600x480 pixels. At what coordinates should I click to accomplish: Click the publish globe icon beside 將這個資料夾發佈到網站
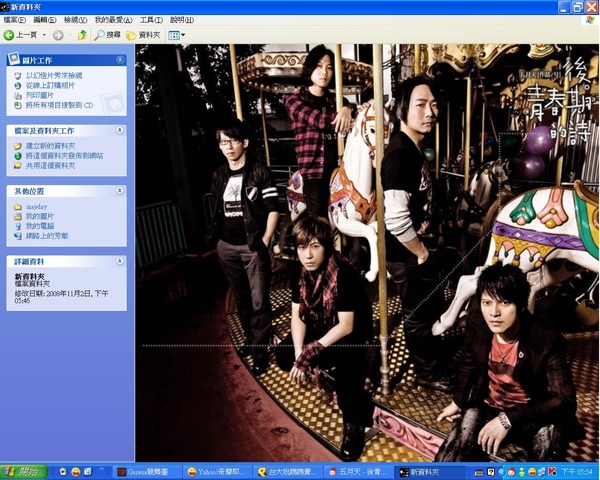pyautogui.click(x=18, y=156)
